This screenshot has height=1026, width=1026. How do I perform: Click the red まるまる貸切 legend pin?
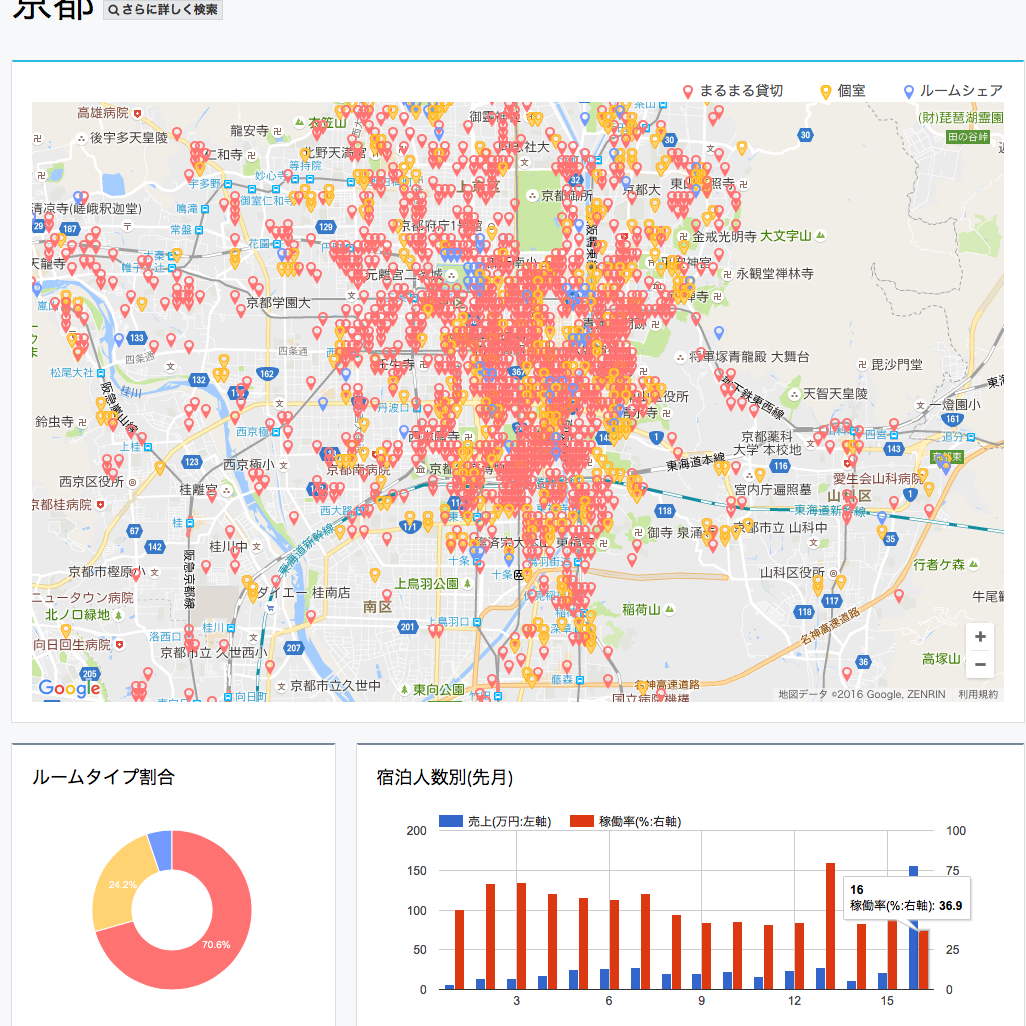click(688, 92)
